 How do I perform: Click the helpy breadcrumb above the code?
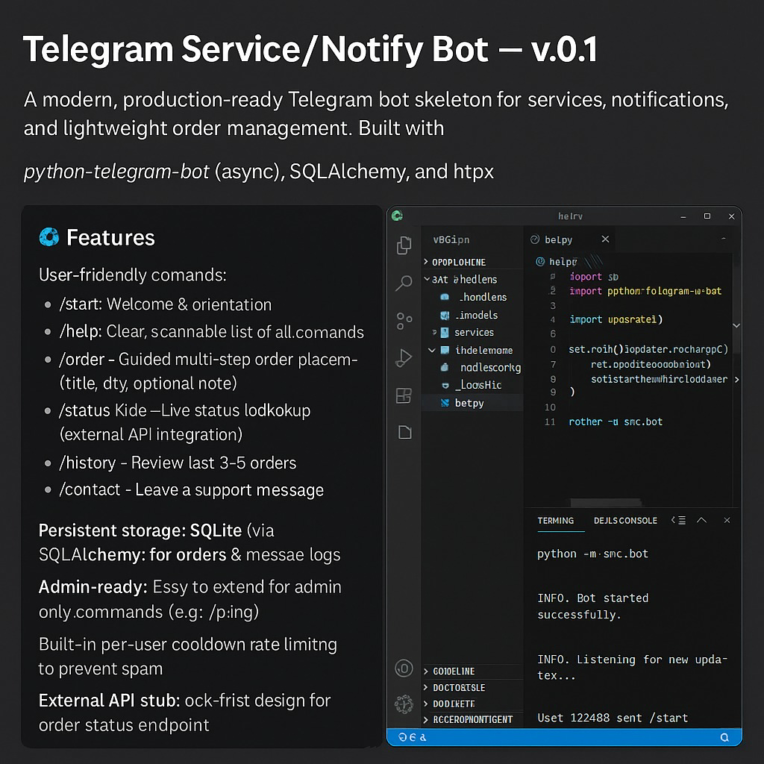coord(556,262)
